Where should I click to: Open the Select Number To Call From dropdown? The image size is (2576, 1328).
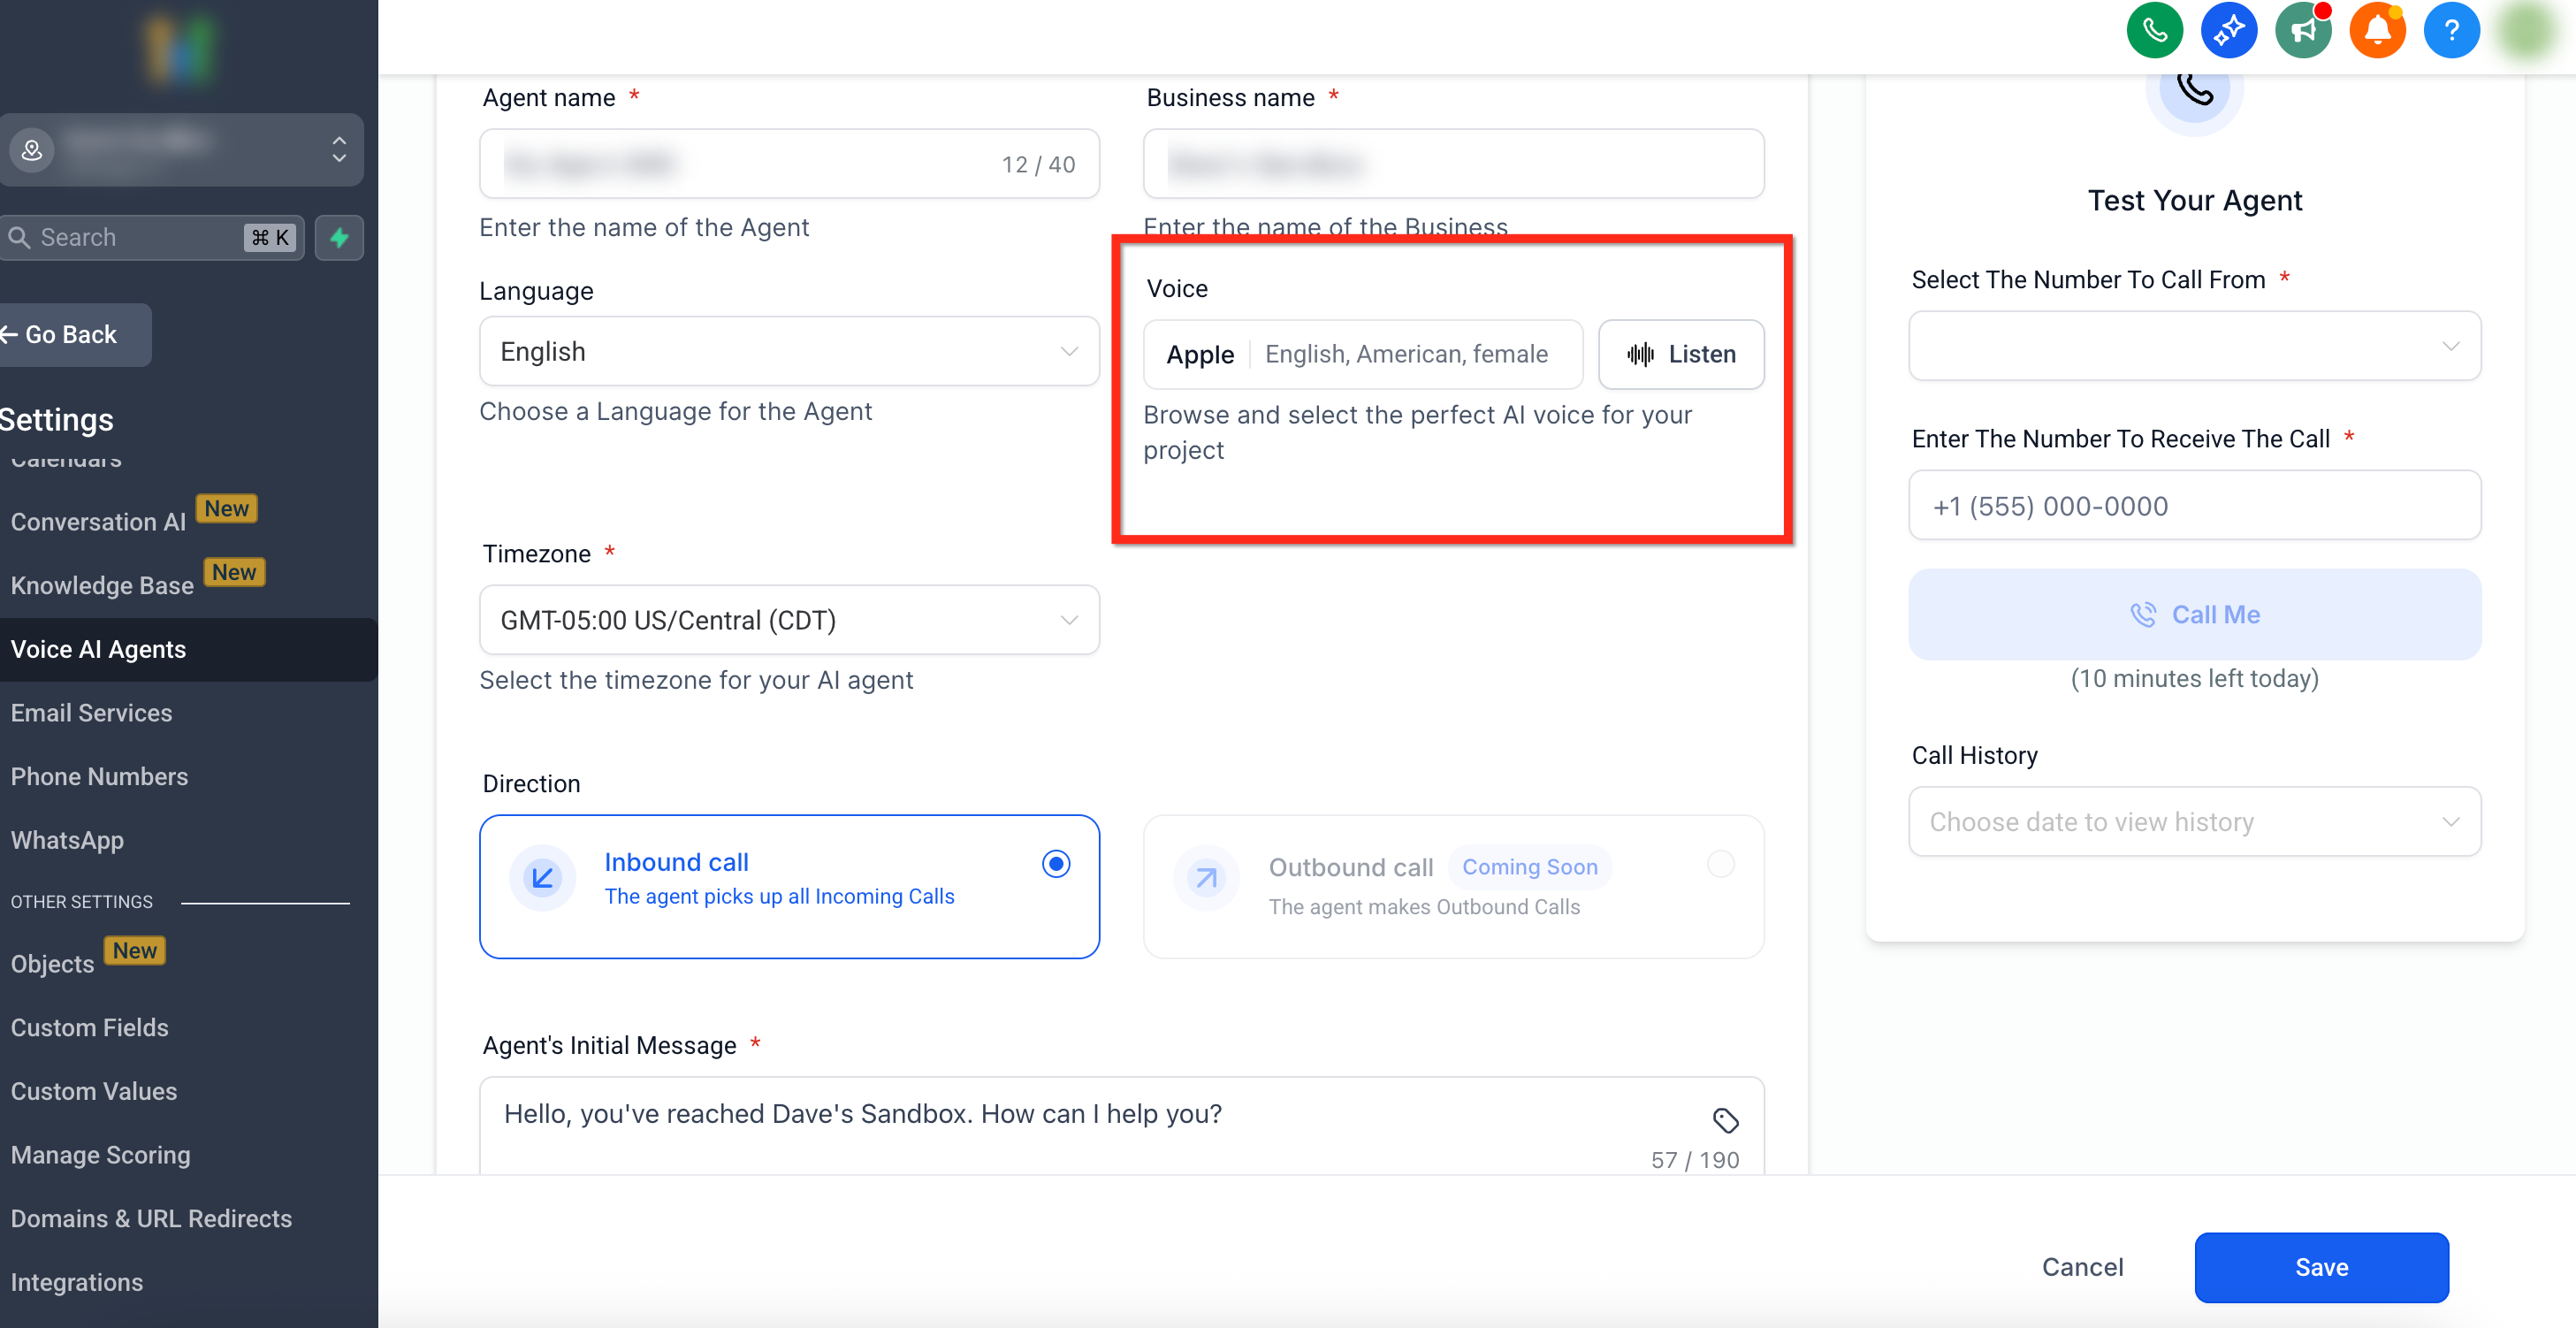(x=2194, y=346)
